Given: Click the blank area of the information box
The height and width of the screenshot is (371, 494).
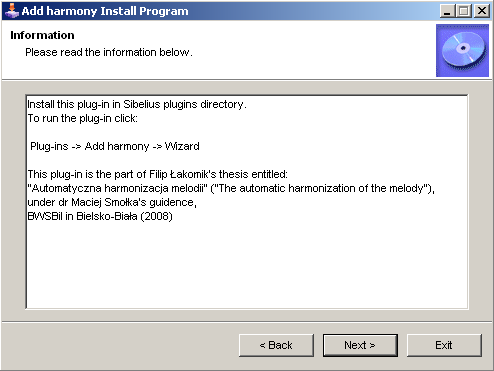Looking at the screenshot, I should 247,267.
